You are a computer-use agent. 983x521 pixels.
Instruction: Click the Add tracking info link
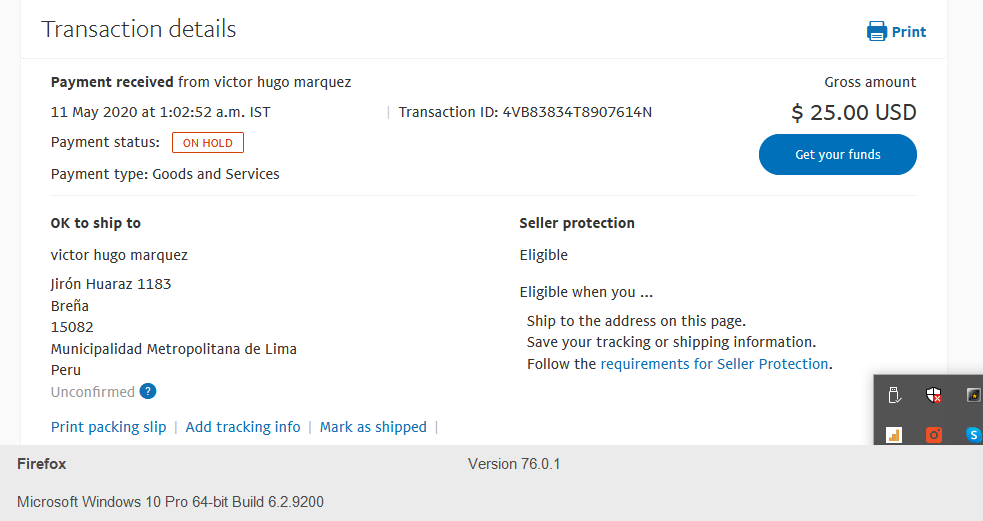(x=243, y=427)
